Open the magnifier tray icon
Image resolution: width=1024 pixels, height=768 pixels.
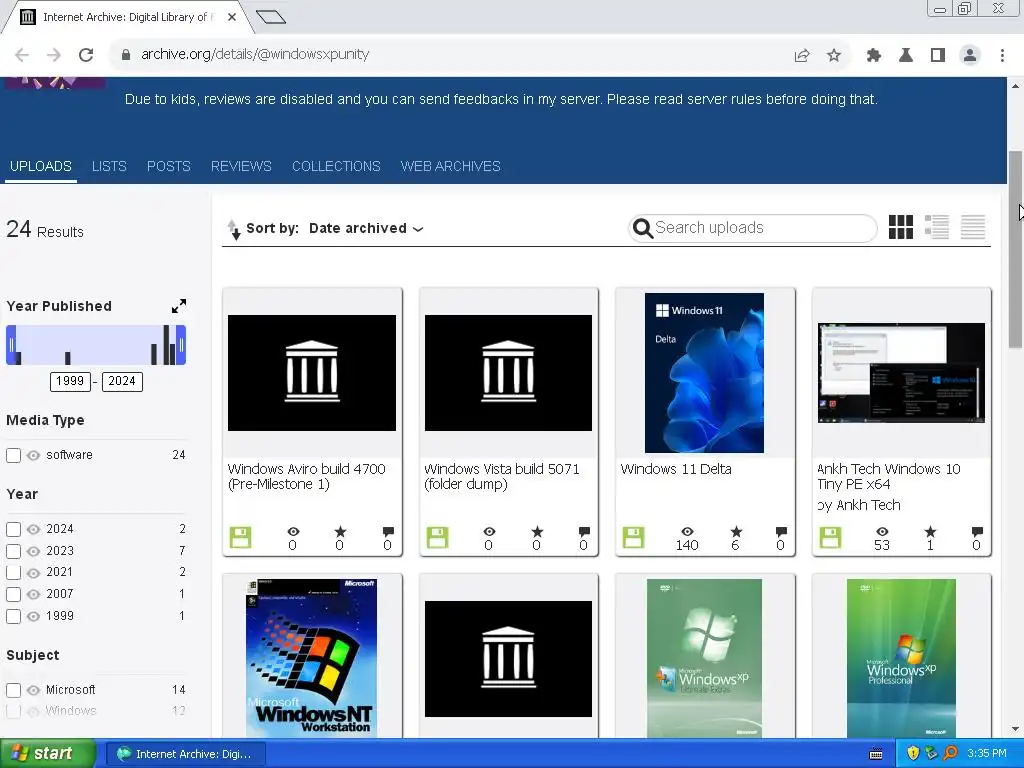coord(950,754)
